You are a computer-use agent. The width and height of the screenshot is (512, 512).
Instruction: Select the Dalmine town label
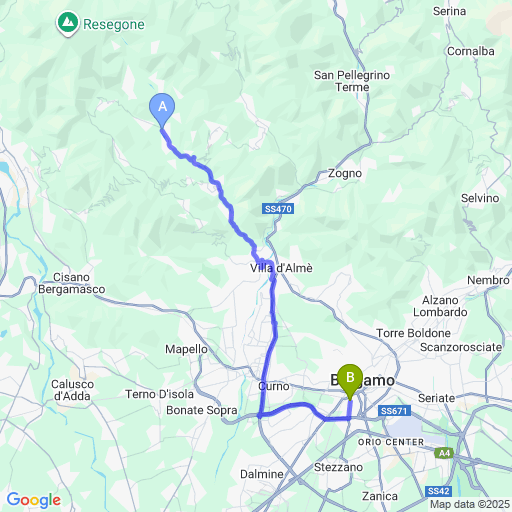coord(262,474)
